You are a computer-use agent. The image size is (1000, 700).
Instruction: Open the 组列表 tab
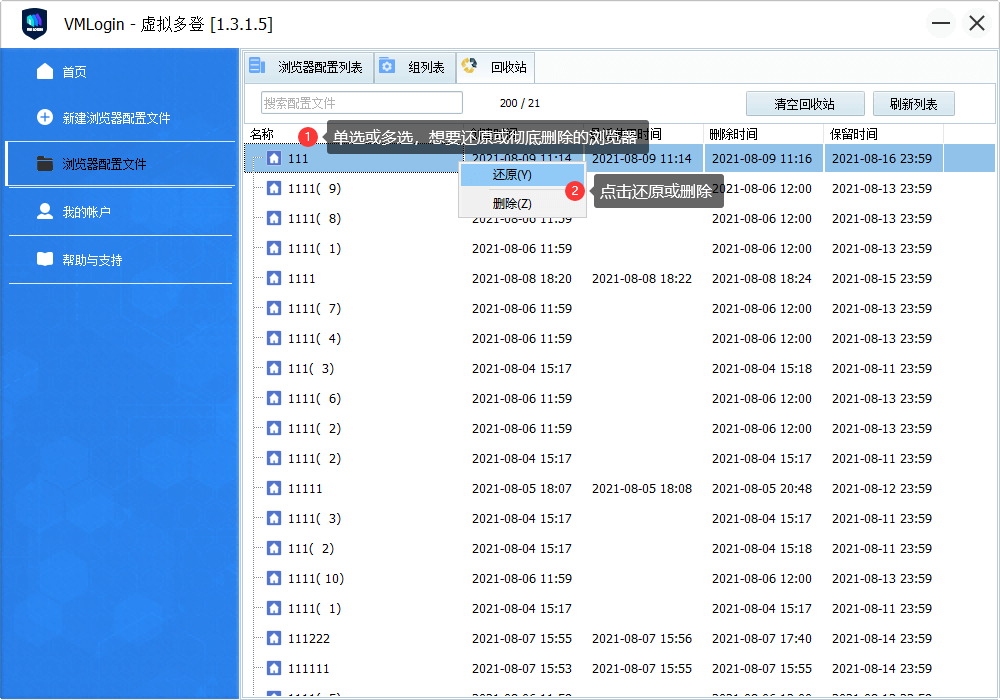(415, 67)
